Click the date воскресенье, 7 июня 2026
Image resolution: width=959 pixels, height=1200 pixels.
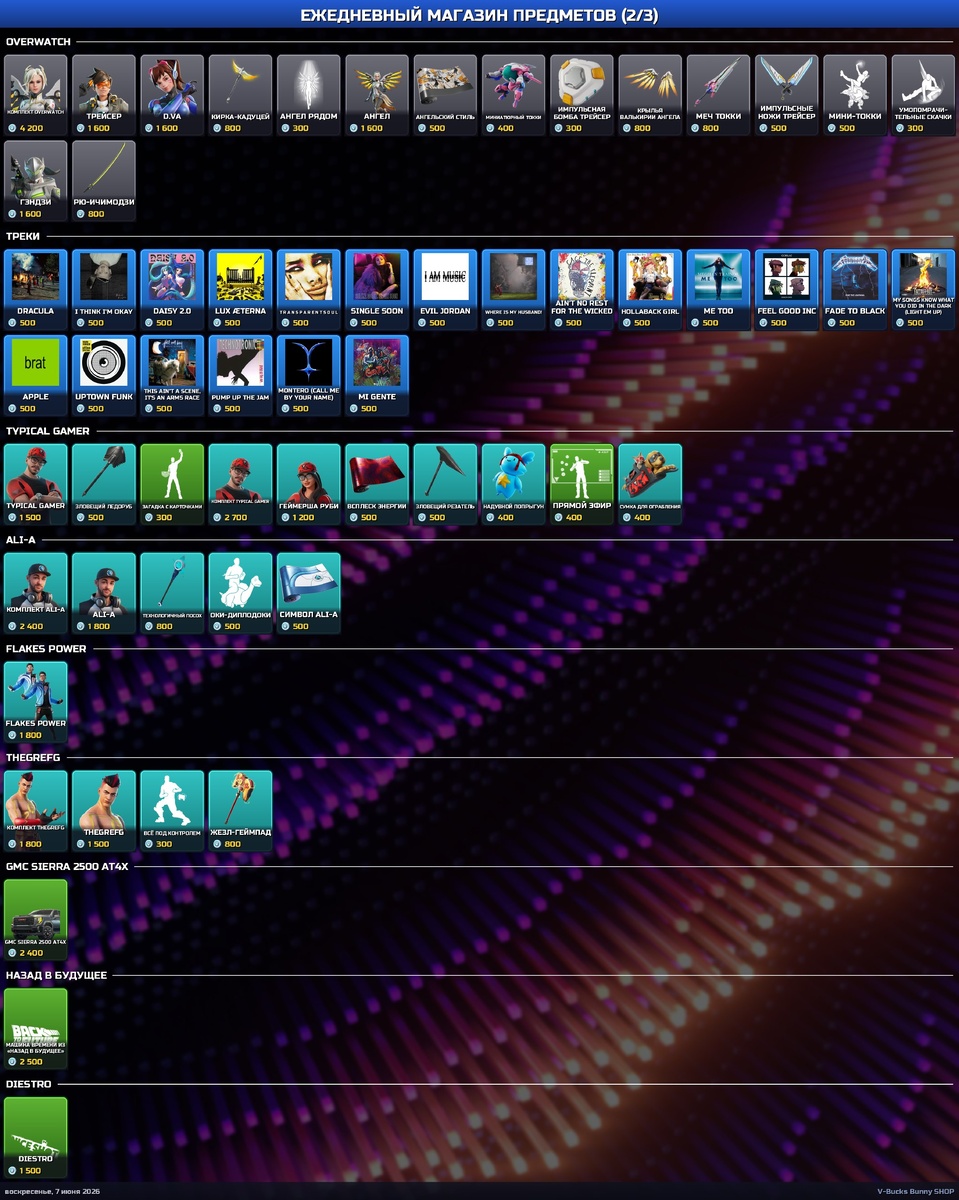(x=52, y=1191)
